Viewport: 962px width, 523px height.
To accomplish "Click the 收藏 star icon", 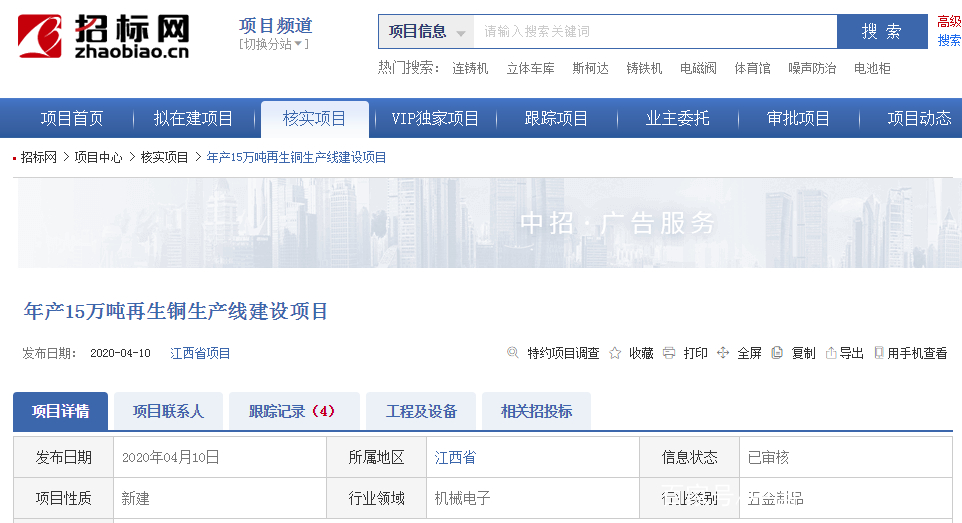I will coord(615,353).
